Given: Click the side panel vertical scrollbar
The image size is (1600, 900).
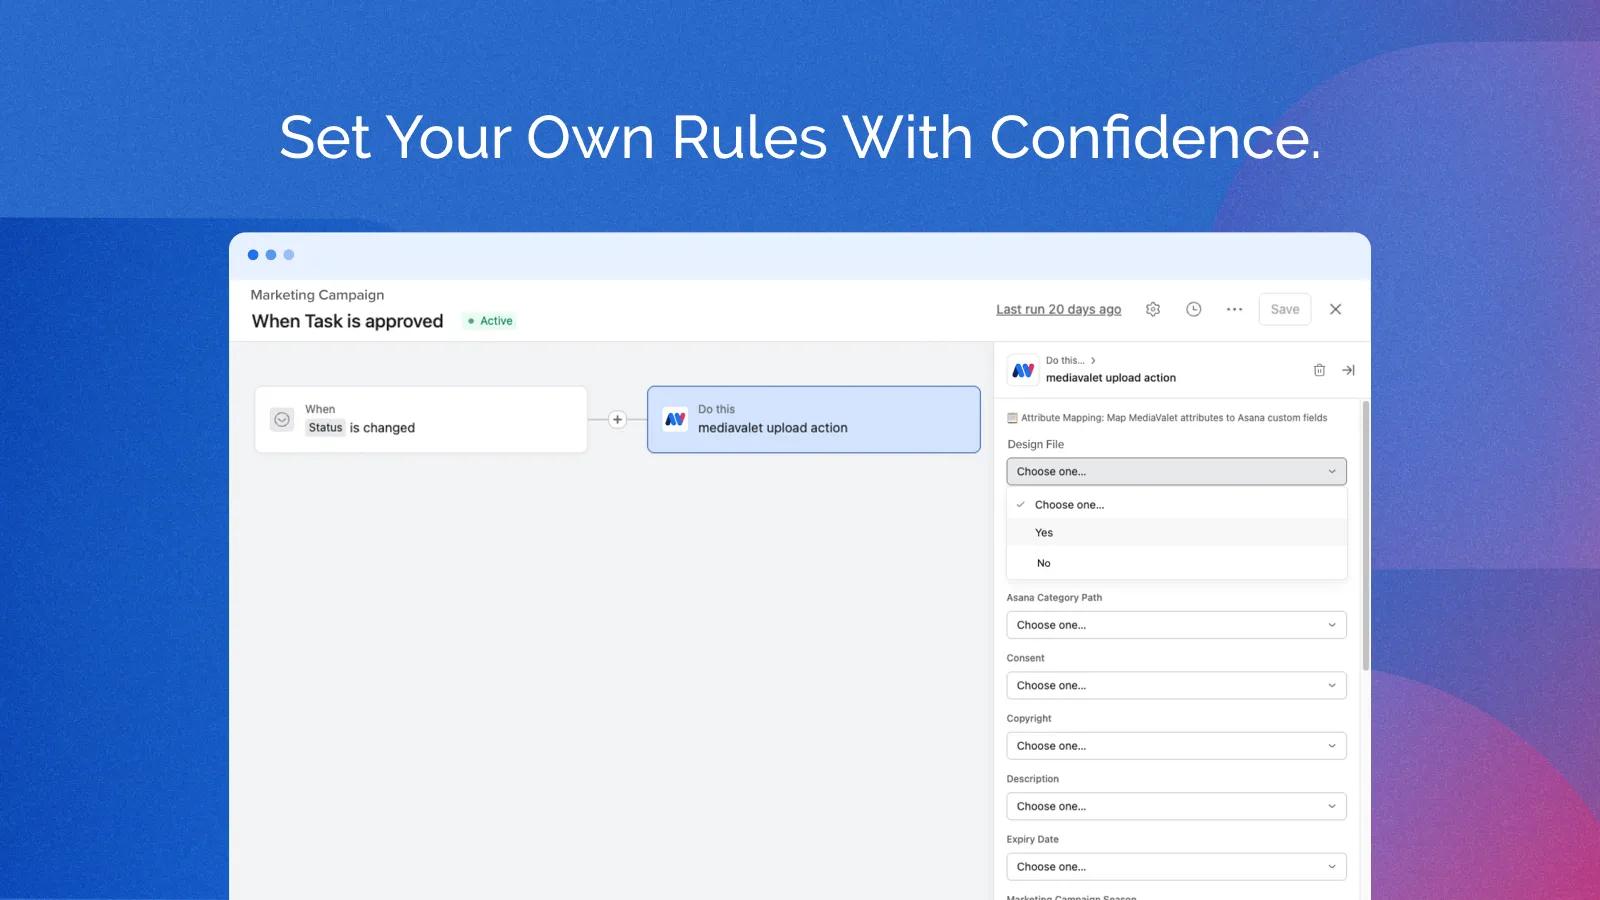Looking at the screenshot, I should pyautogui.click(x=1366, y=535).
